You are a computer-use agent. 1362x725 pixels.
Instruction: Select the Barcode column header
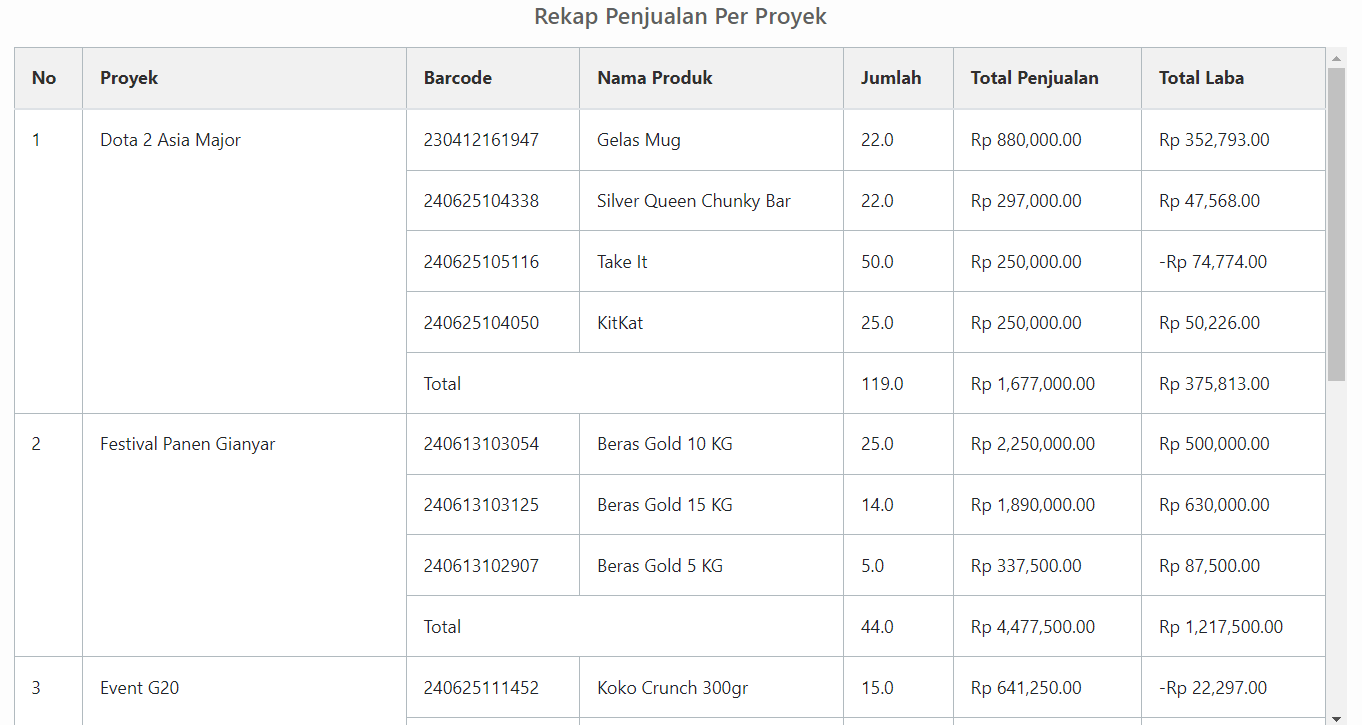coord(457,78)
